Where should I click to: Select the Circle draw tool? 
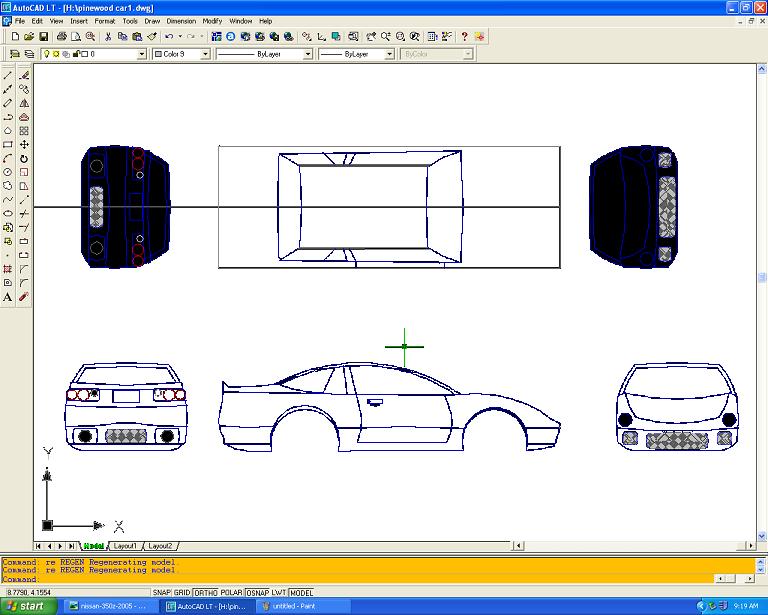[8, 172]
